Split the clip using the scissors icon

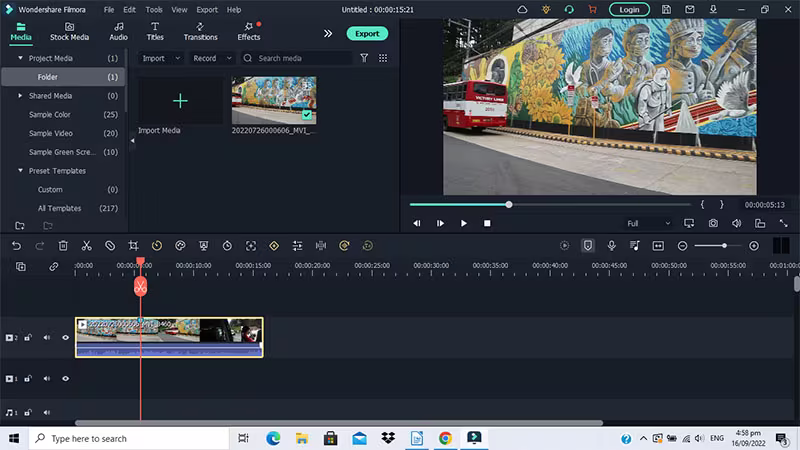[87, 246]
